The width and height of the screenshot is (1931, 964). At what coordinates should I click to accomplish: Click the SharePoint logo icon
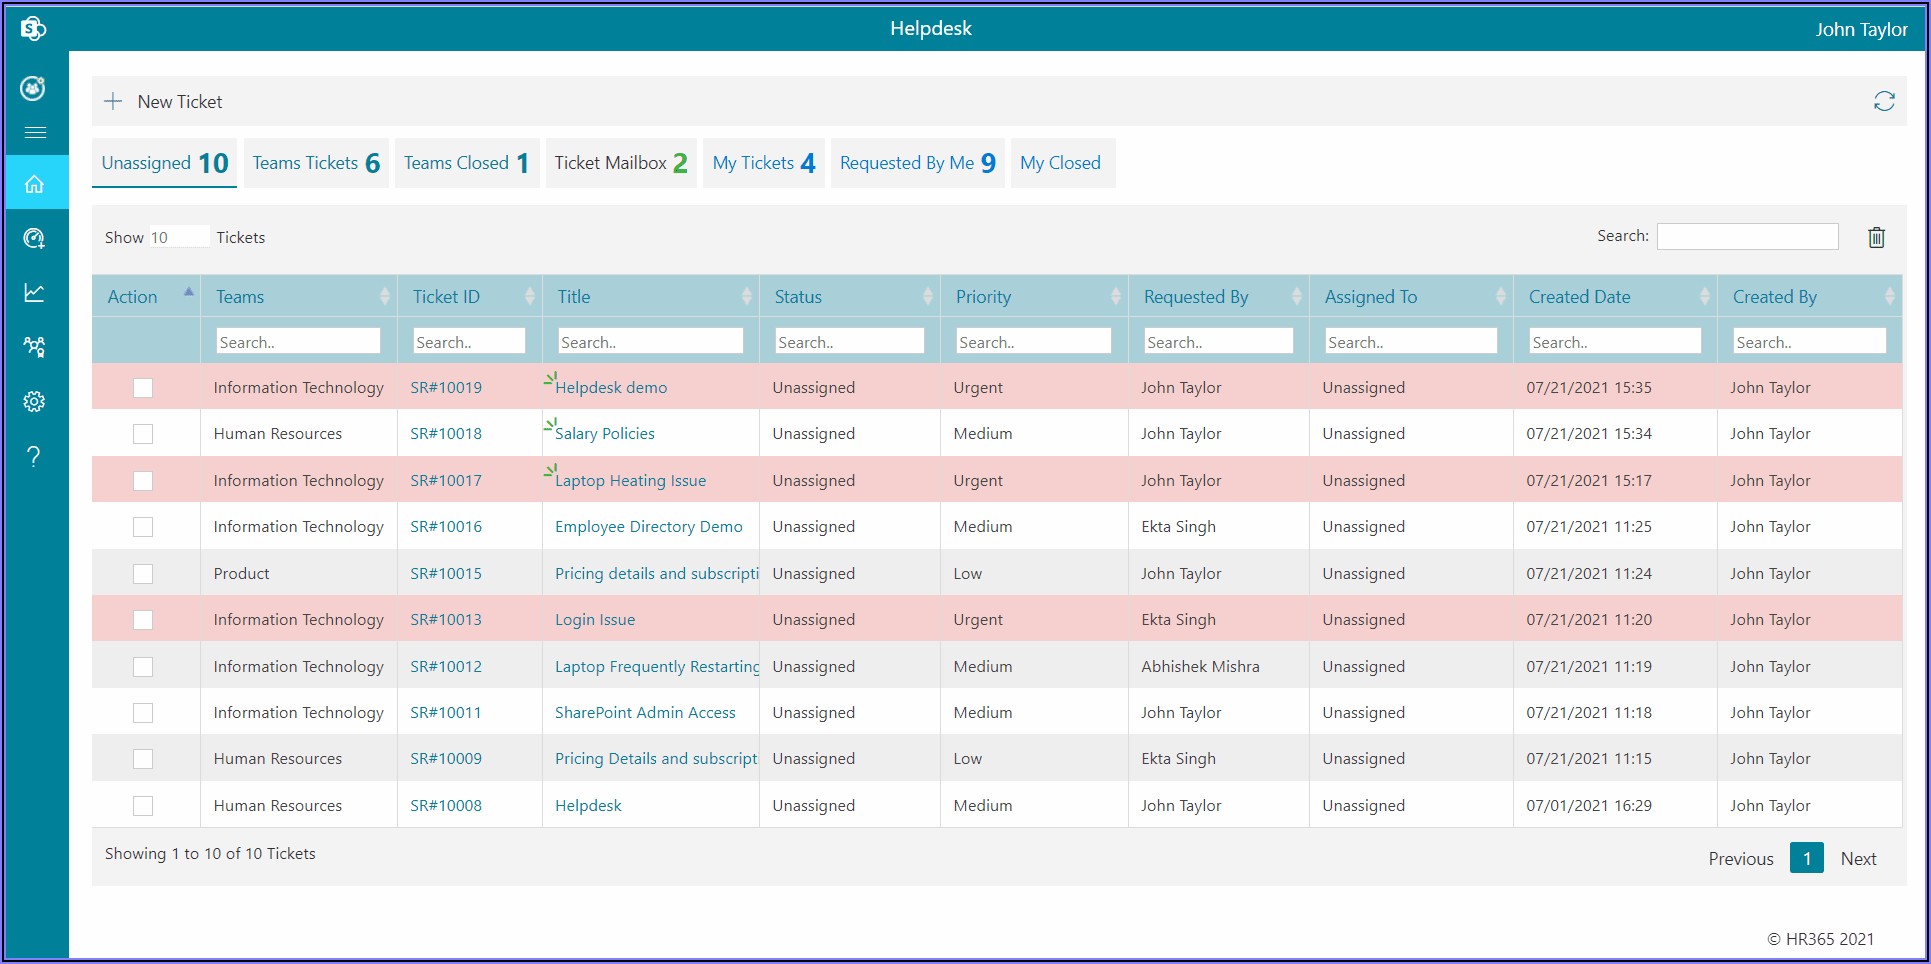pos(33,28)
